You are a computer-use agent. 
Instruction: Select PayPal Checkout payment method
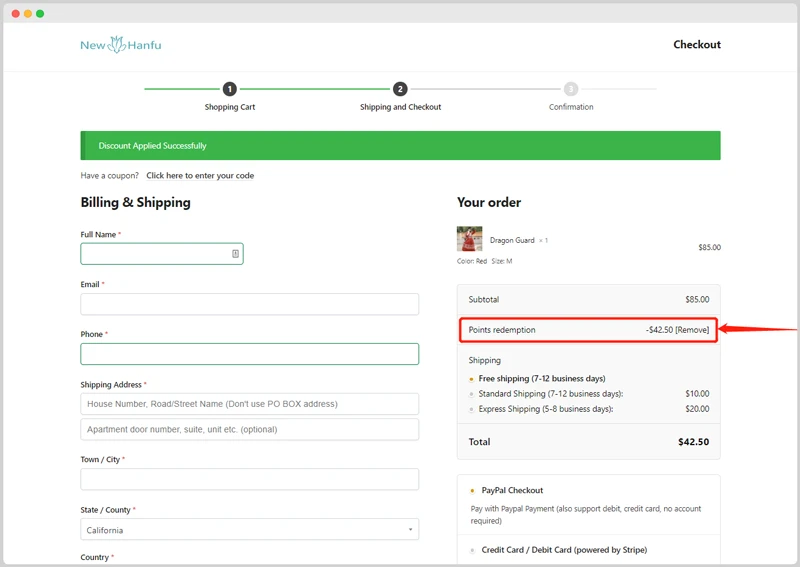tap(472, 491)
